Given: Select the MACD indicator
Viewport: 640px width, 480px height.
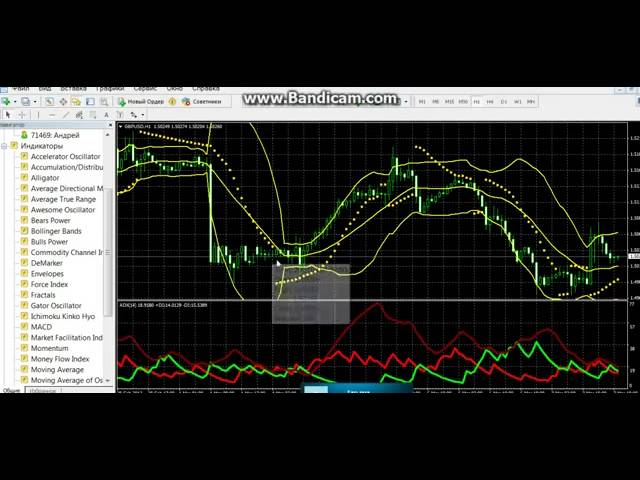Looking at the screenshot, I should [41, 327].
